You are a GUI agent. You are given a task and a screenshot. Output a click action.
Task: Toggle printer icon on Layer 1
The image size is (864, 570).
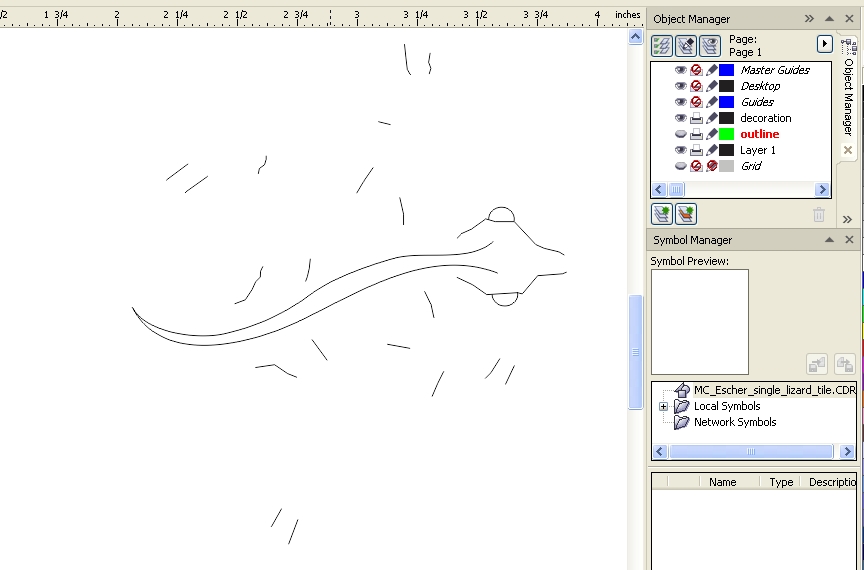[x=696, y=150]
